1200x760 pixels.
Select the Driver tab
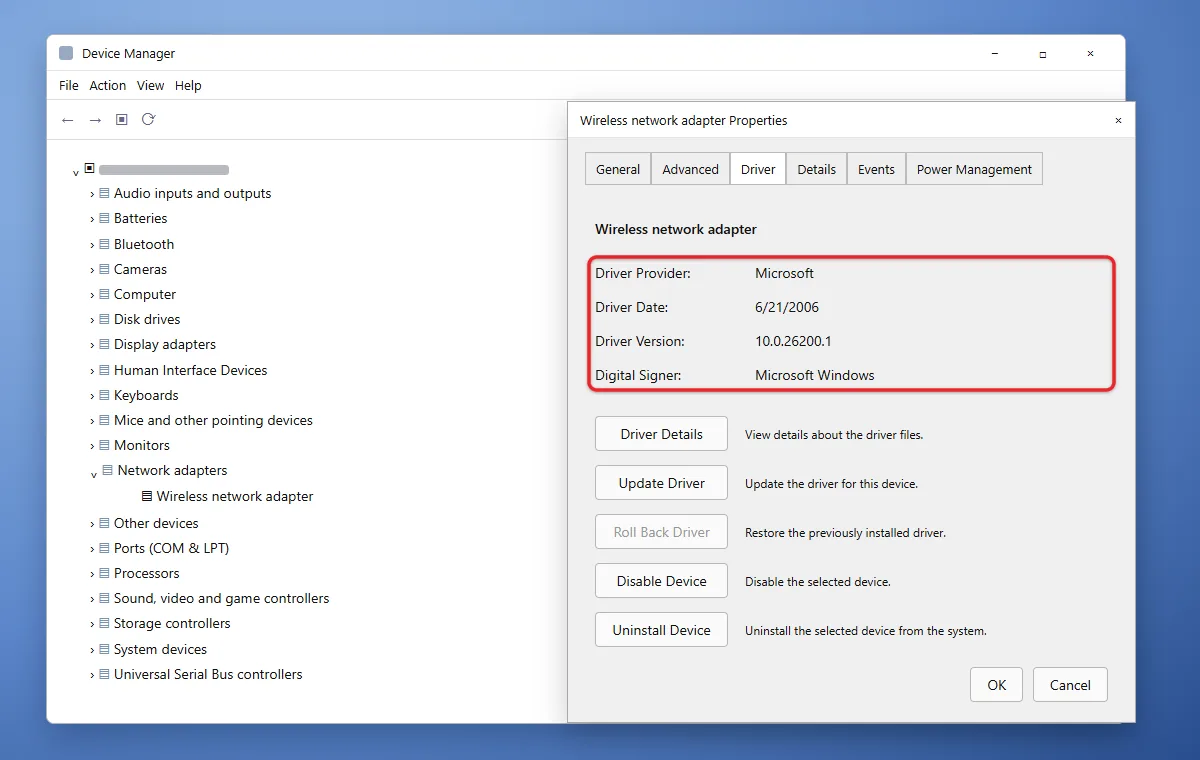pyautogui.click(x=758, y=169)
